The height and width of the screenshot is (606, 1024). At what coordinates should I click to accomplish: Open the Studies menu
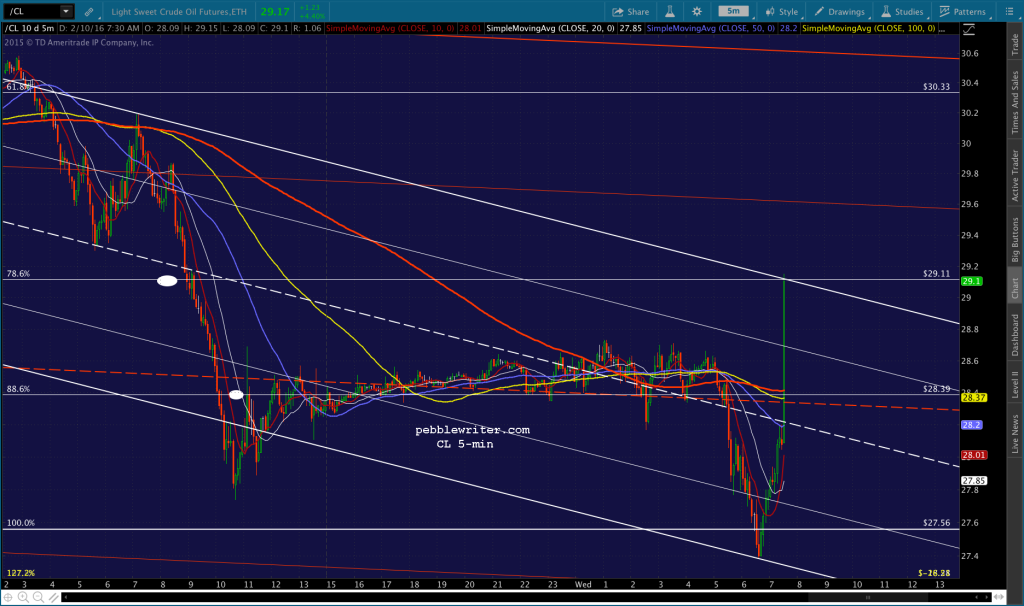point(903,12)
